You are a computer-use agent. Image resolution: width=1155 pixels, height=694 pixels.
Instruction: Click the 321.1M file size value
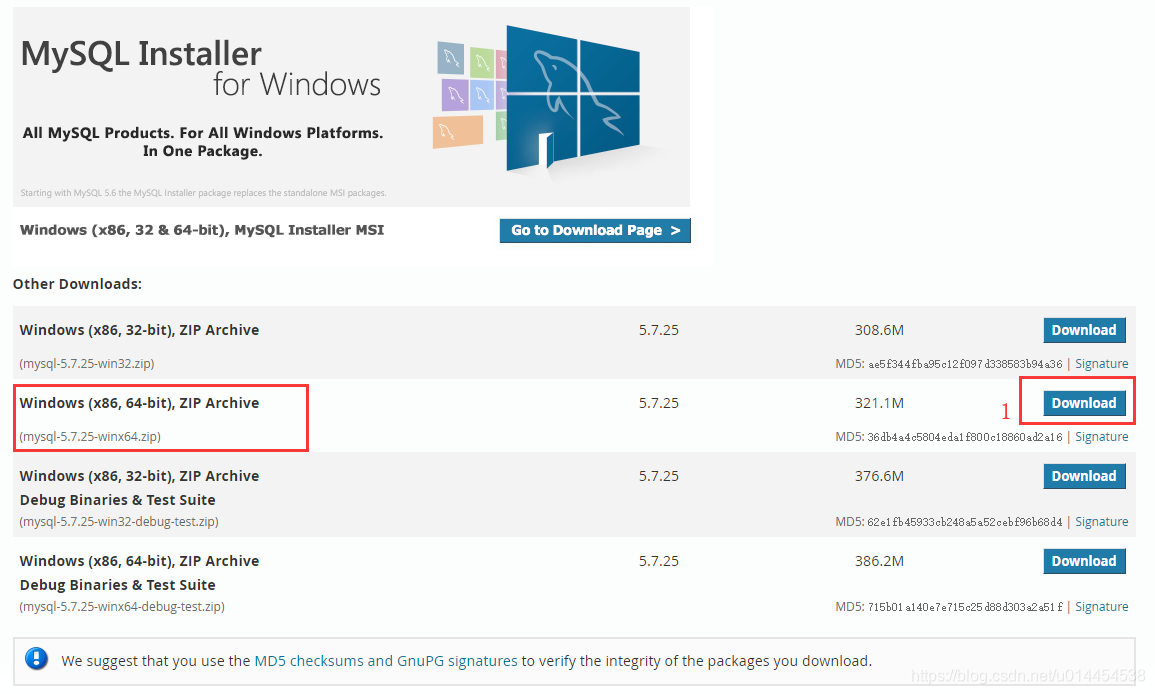(x=879, y=403)
